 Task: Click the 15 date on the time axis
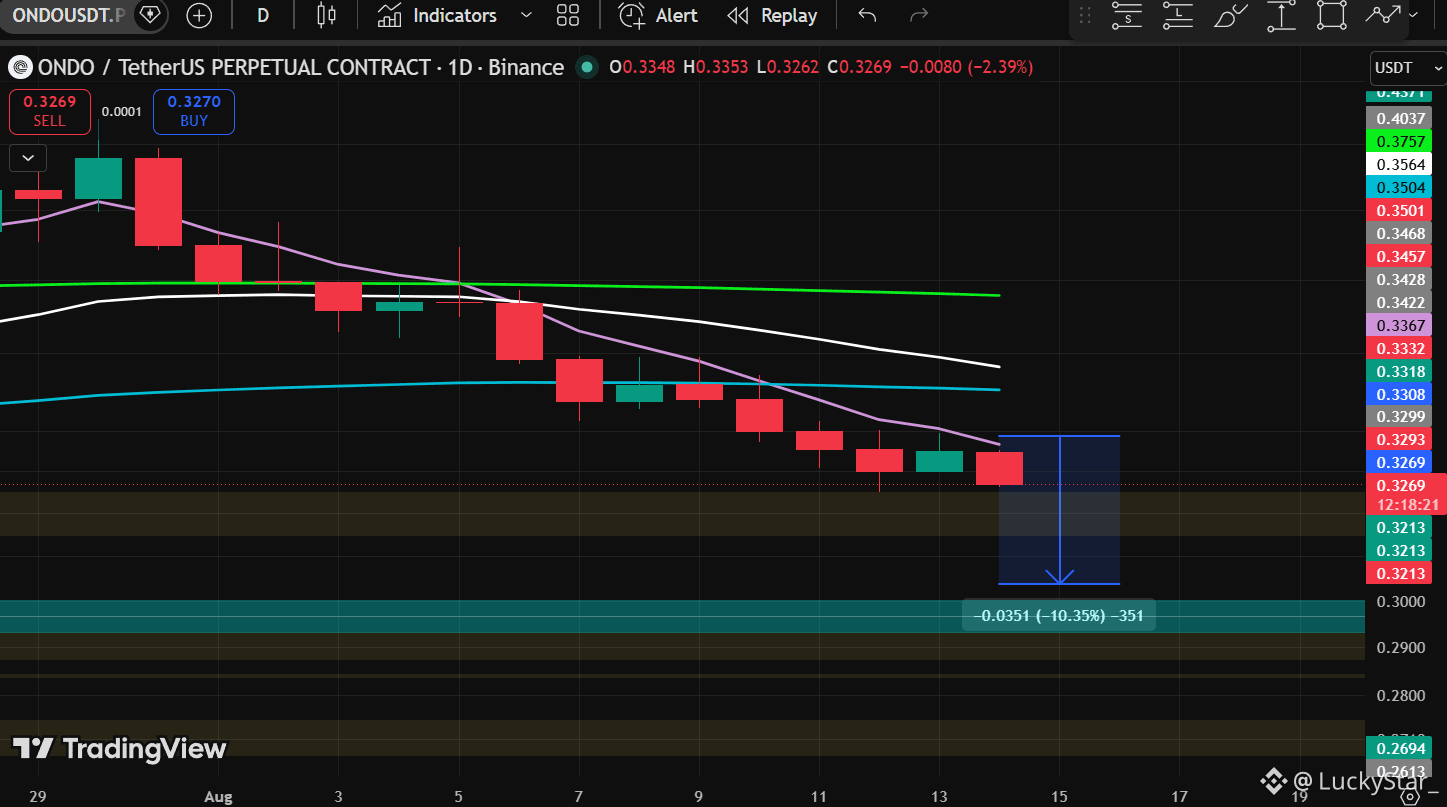click(1059, 796)
